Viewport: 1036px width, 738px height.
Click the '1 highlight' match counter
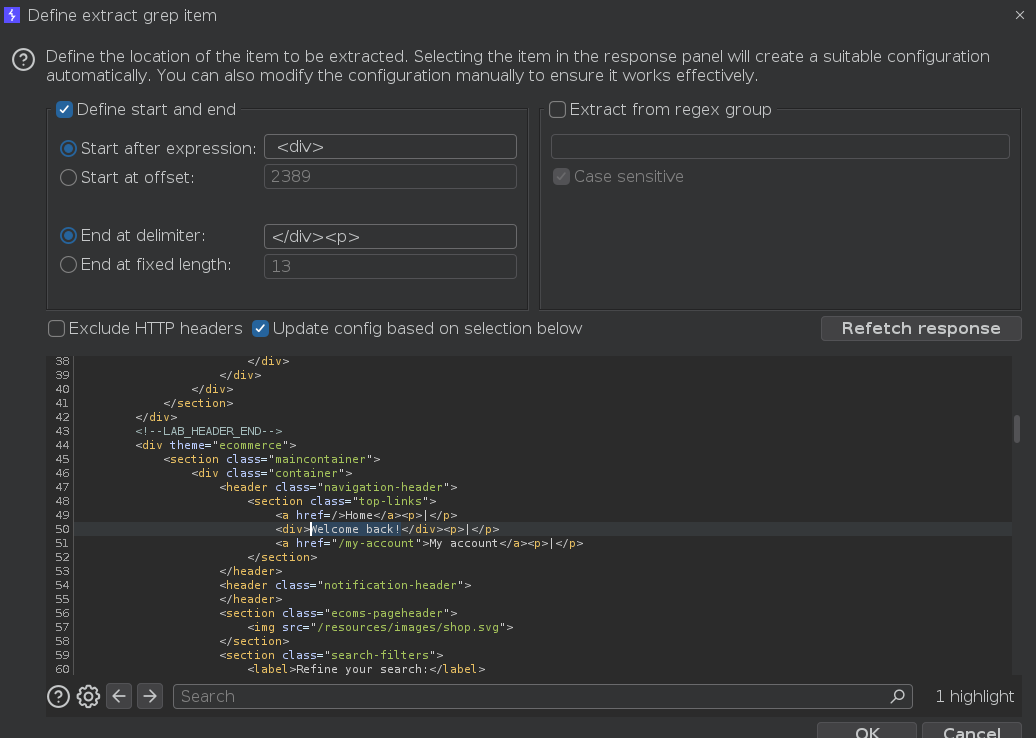coord(975,696)
